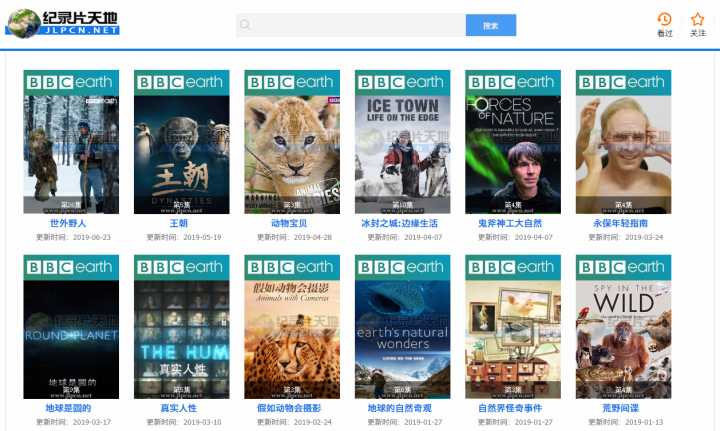Screen dimensions: 720x431
Task: Click update date 2019-04-28 under 动物宝贝
Action: 313,237
